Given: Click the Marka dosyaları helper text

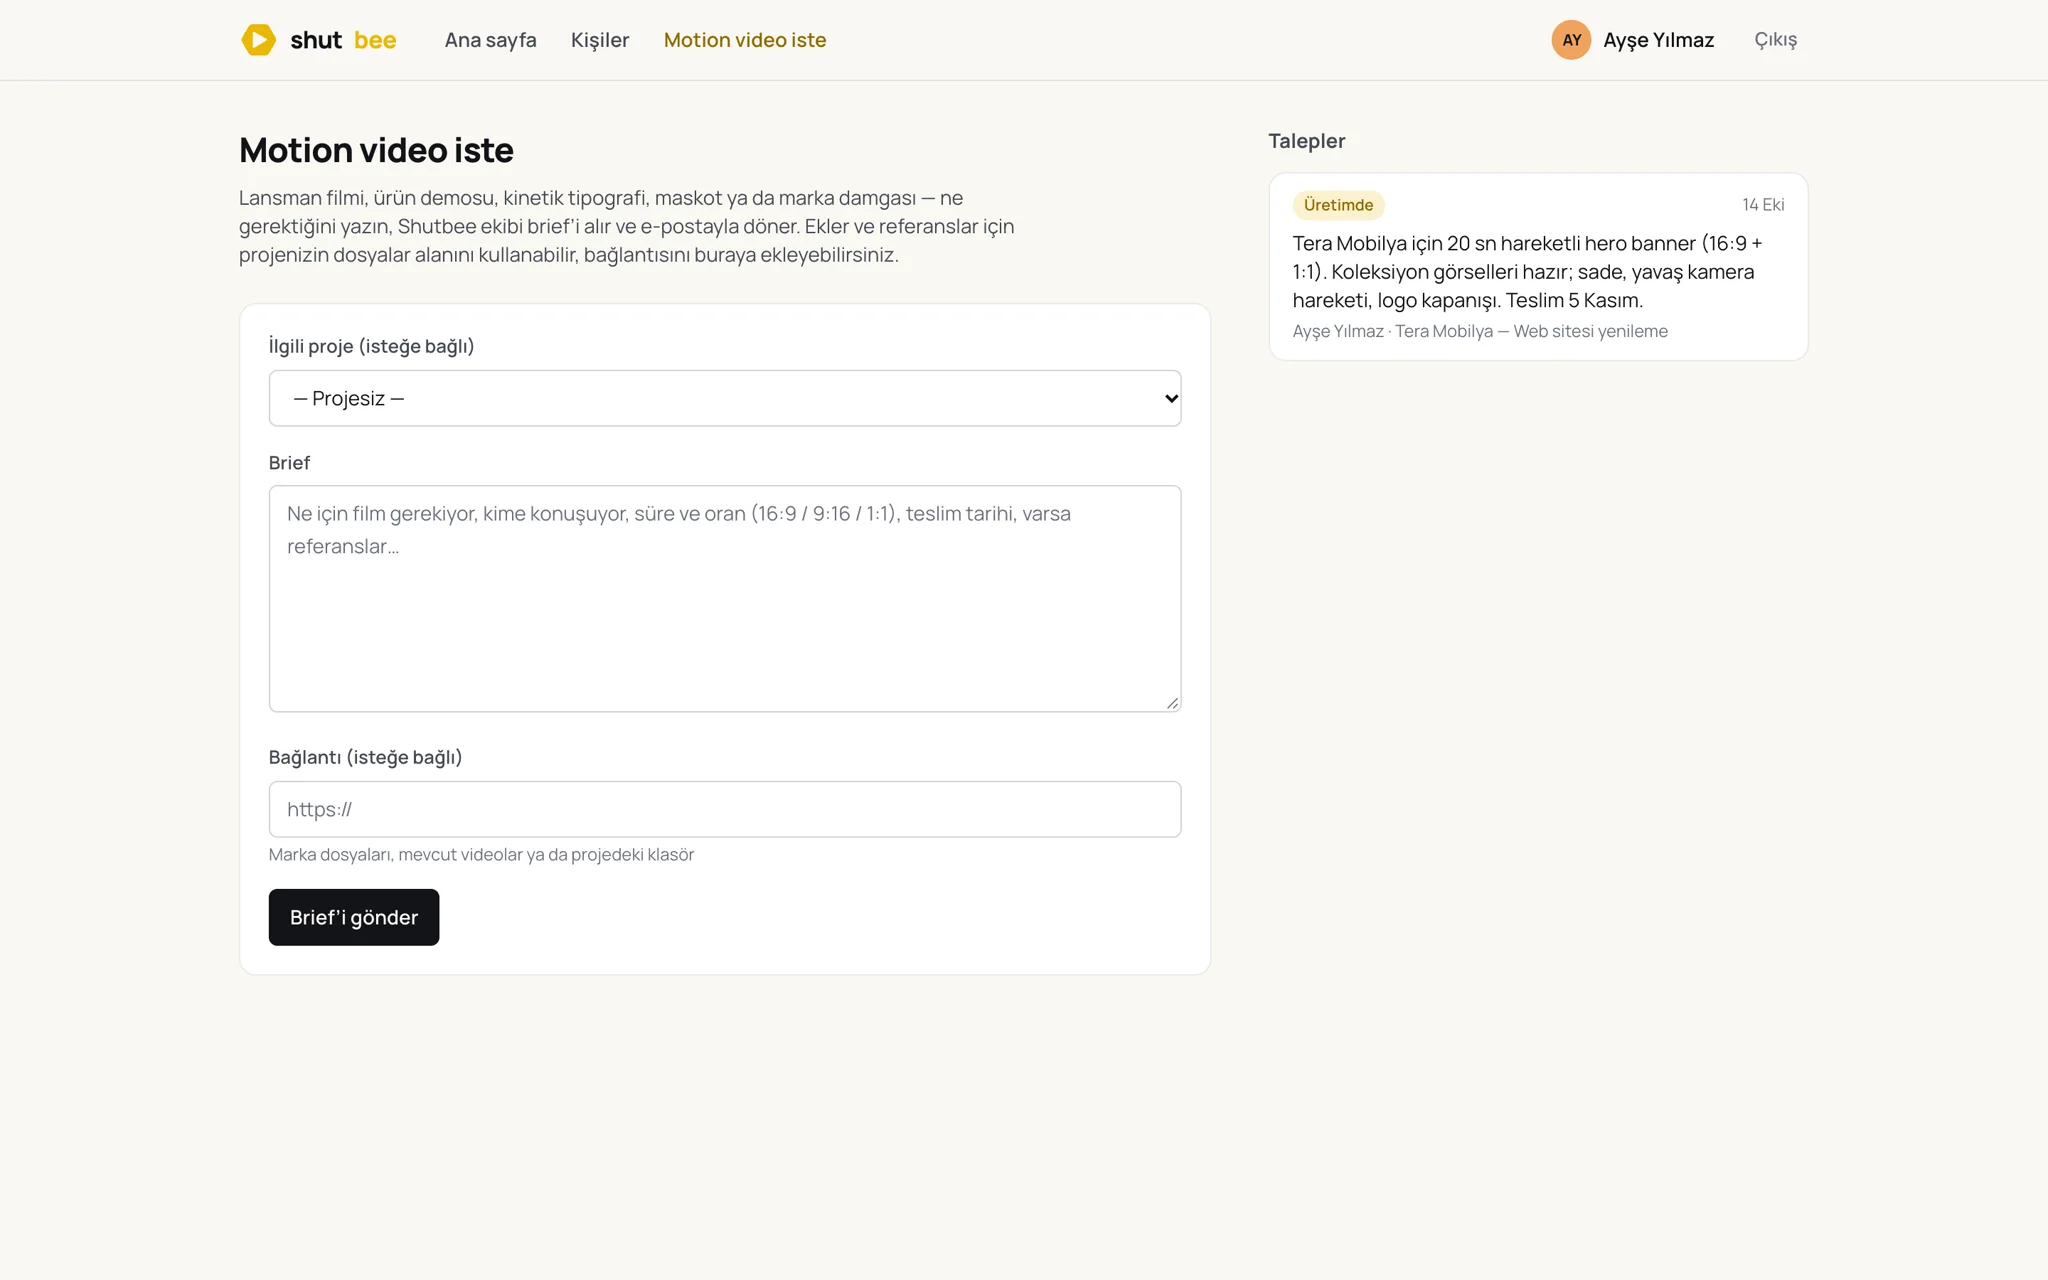Looking at the screenshot, I should click(x=481, y=855).
